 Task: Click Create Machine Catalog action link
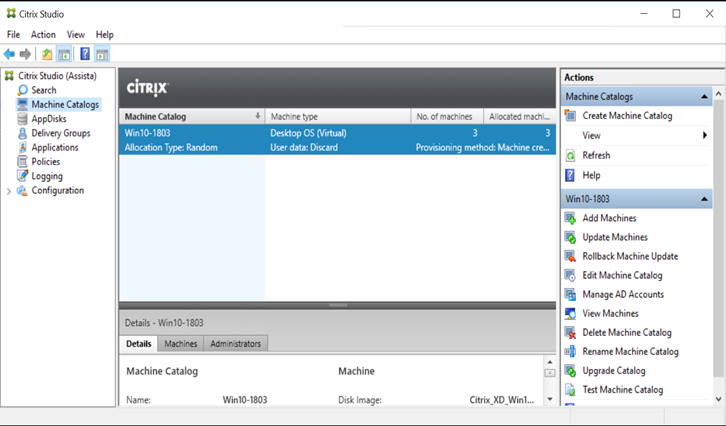coord(627,116)
